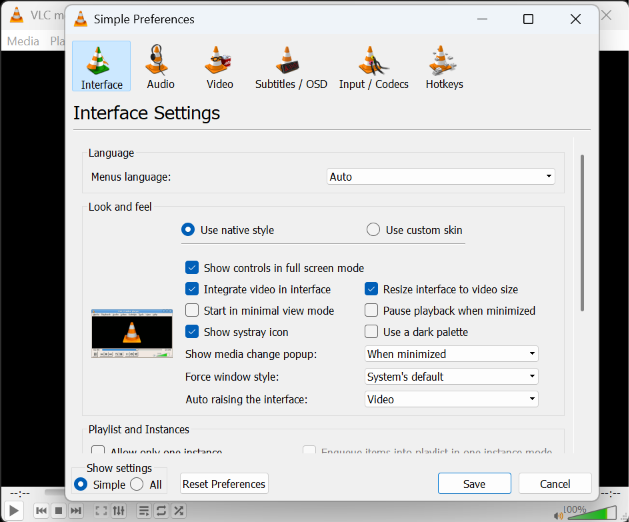Screen dimensions: 629x522
Task: Open Show media change popup dropdown
Action: click(x=451, y=354)
